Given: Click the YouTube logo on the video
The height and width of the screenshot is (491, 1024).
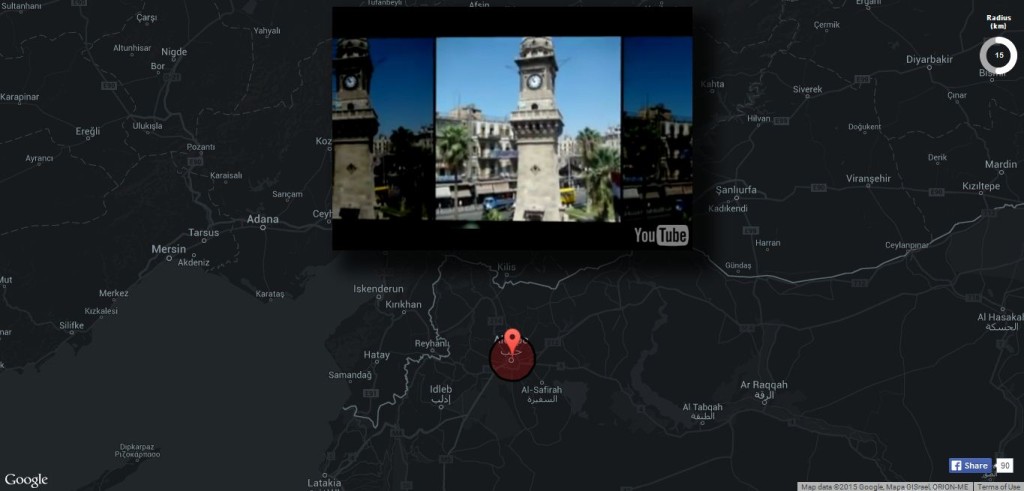Looking at the screenshot, I should click(x=661, y=235).
